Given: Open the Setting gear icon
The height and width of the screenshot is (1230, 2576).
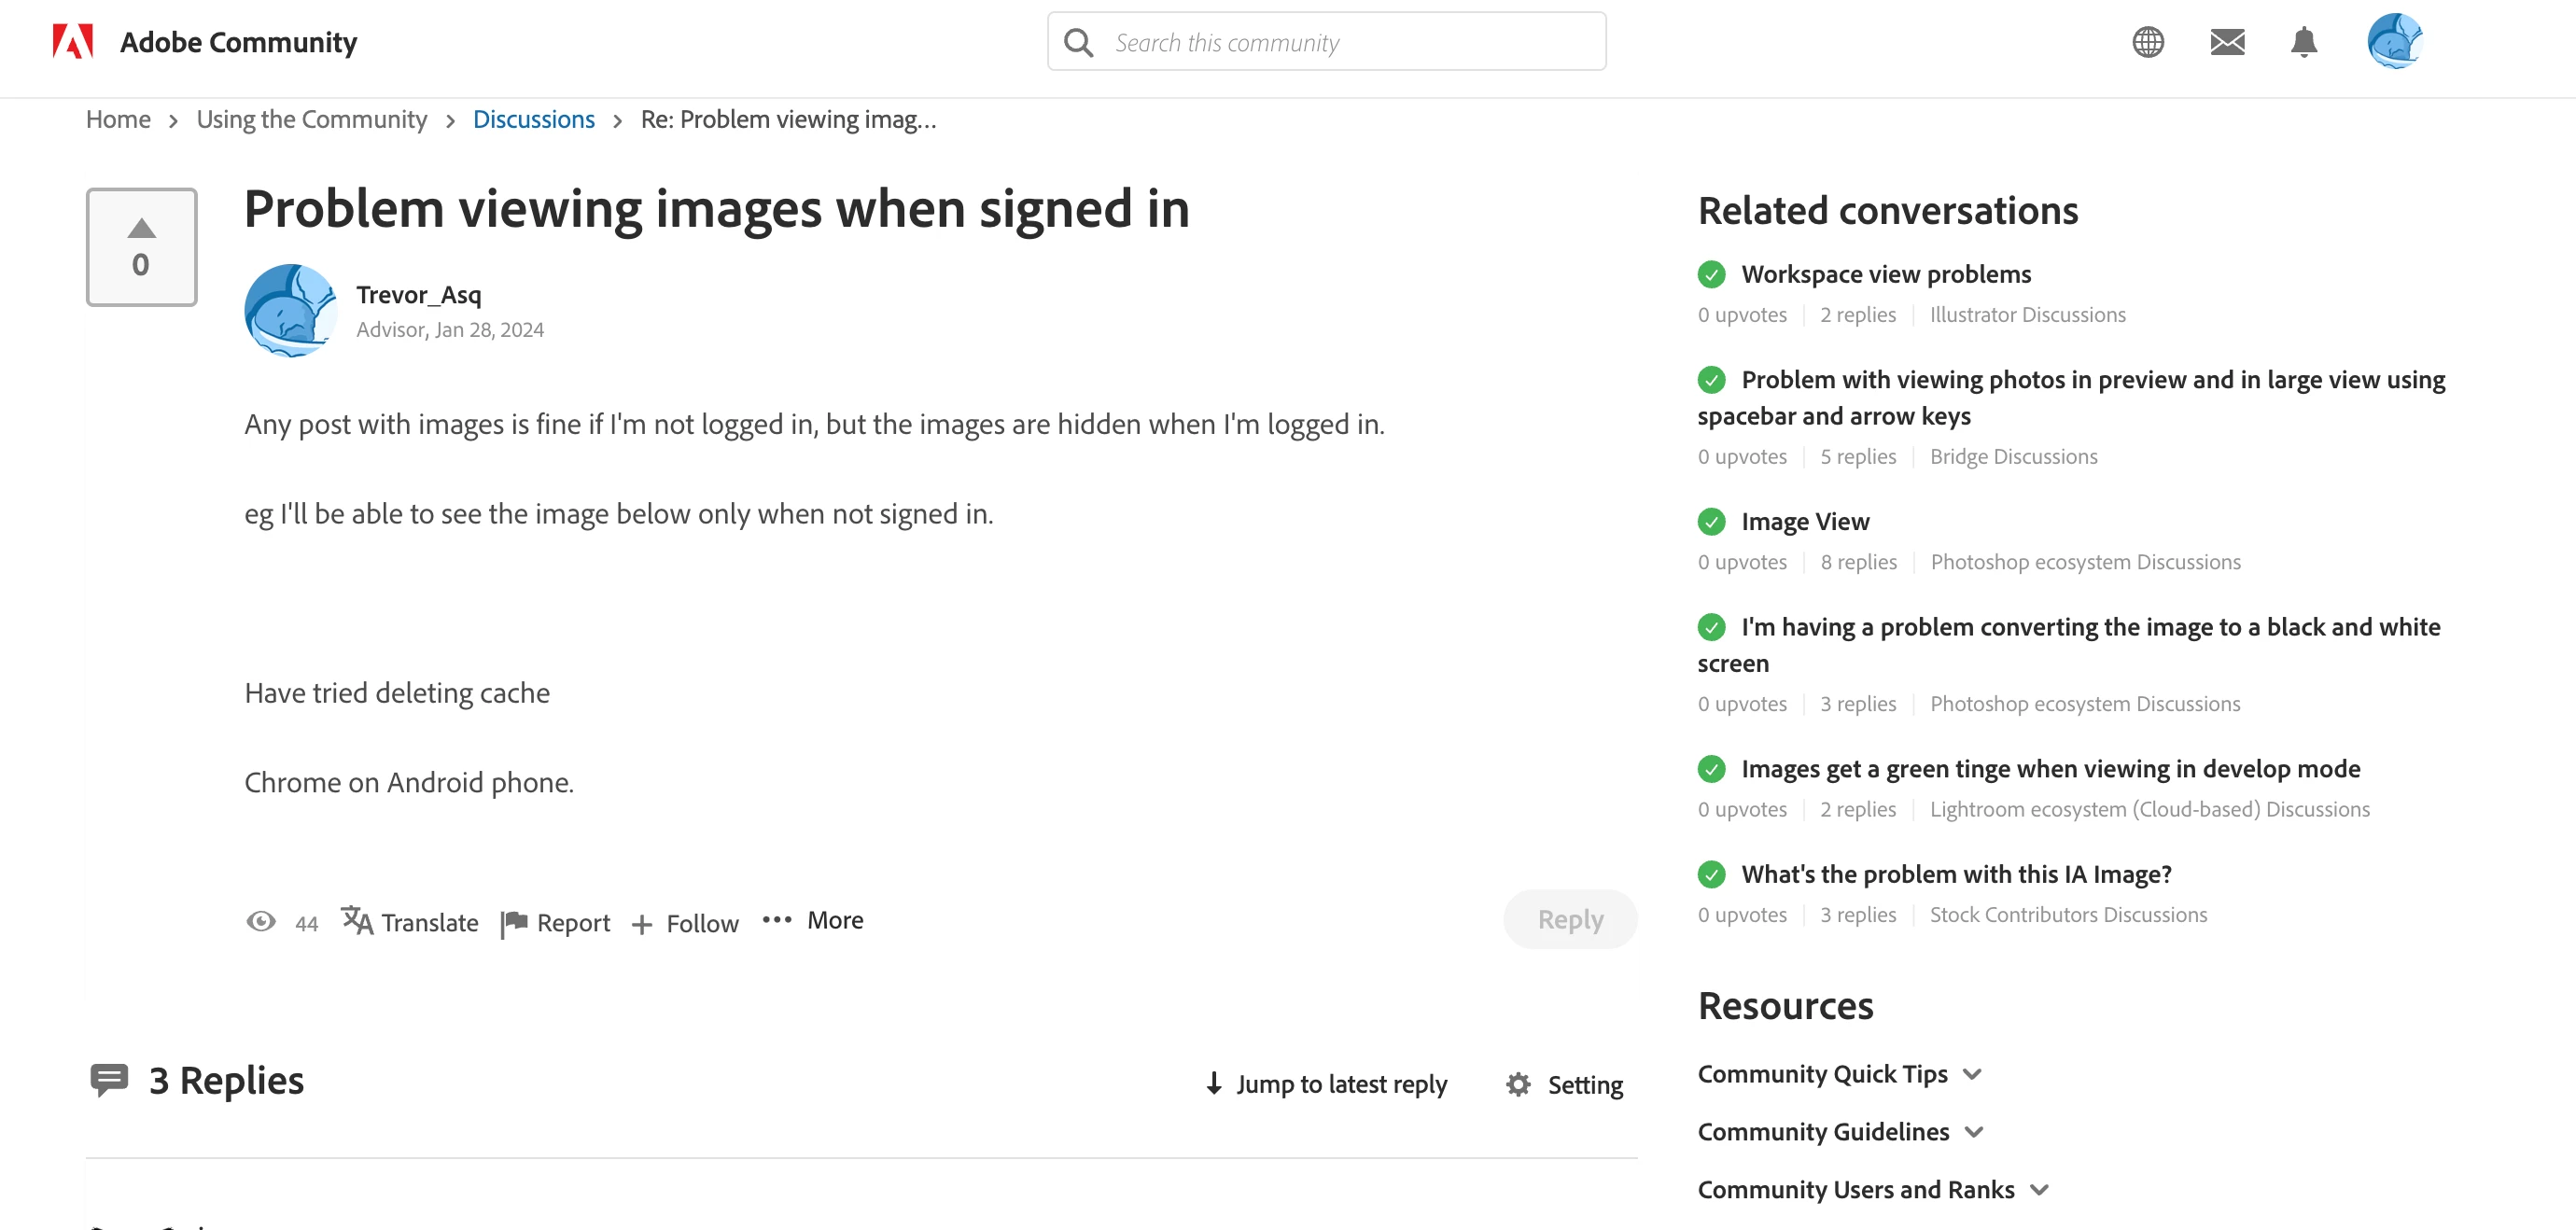Looking at the screenshot, I should [1518, 1085].
